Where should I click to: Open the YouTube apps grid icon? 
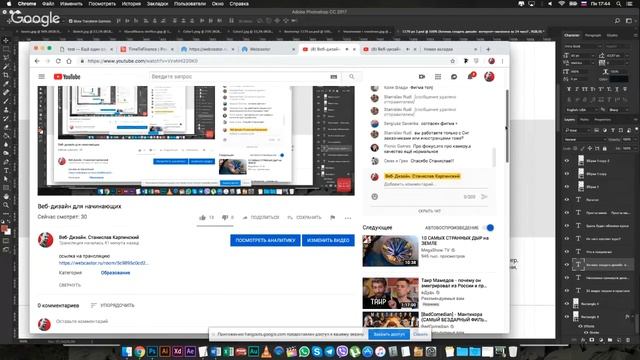click(x=438, y=76)
